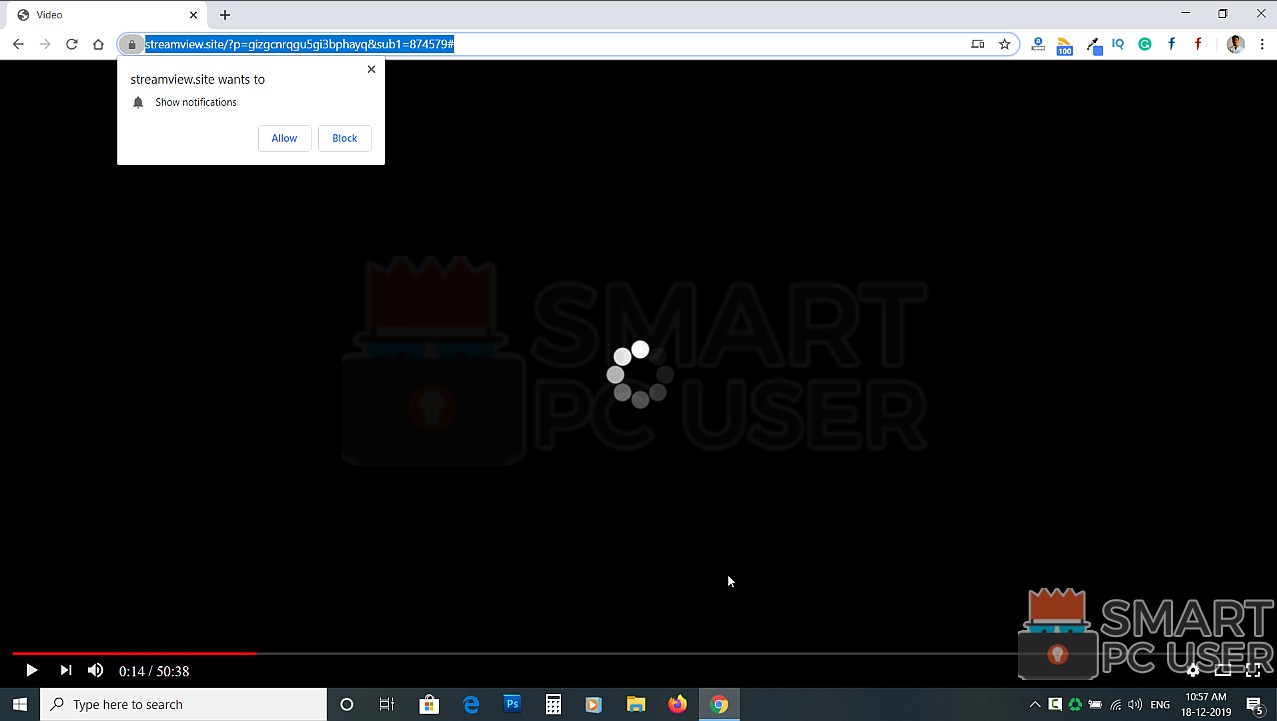Toggle fullscreen mode on the video
Viewport: 1277px width, 721px height.
click(1253, 670)
